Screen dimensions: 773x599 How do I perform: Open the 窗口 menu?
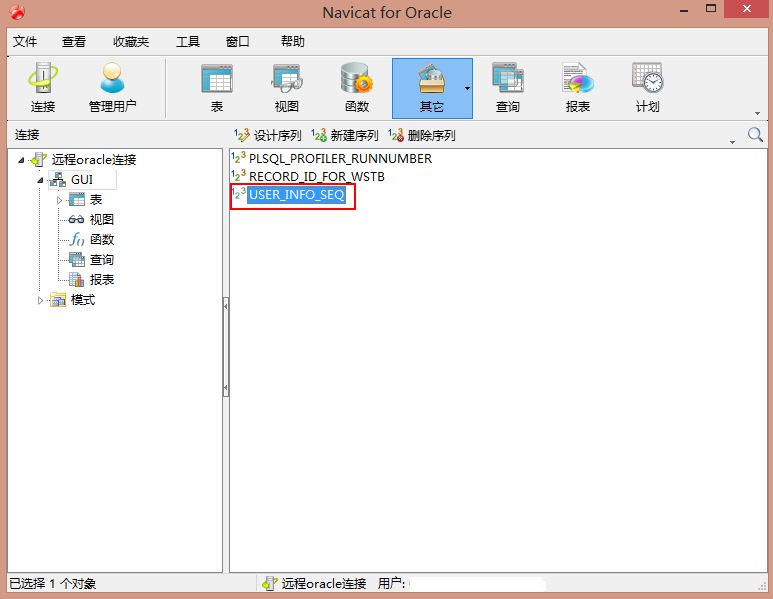click(x=238, y=41)
